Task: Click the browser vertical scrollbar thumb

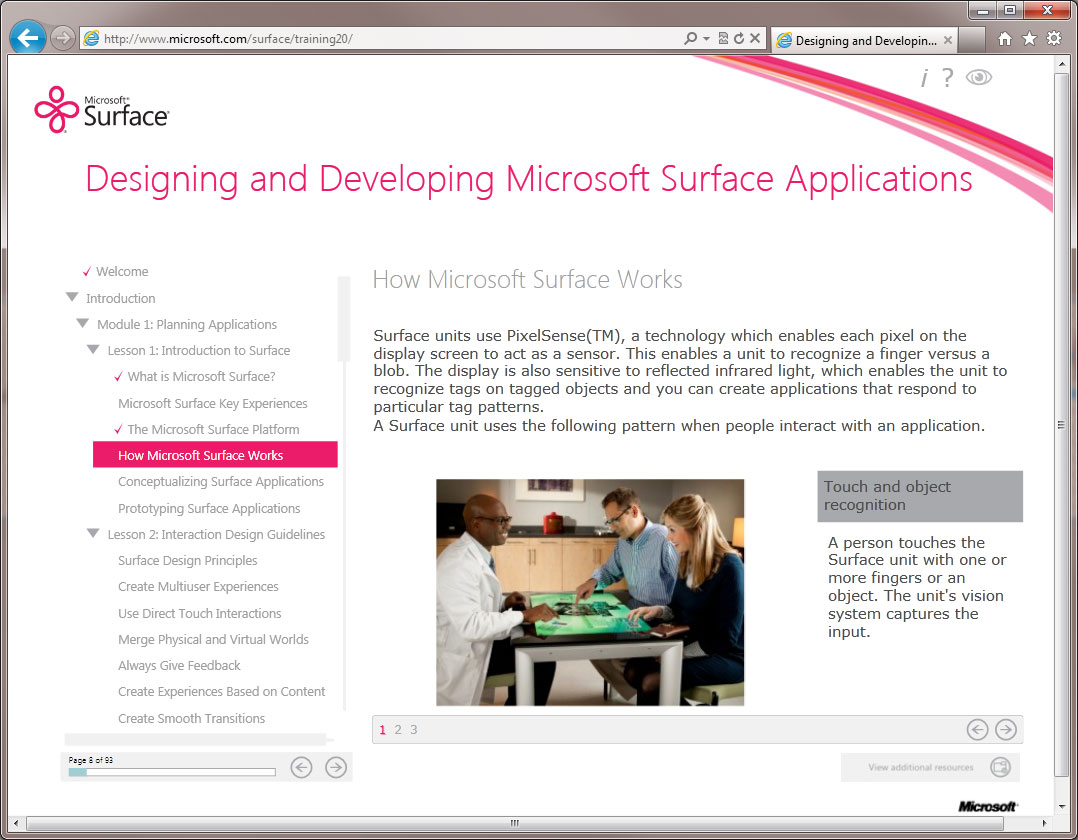Action: click(x=1062, y=425)
